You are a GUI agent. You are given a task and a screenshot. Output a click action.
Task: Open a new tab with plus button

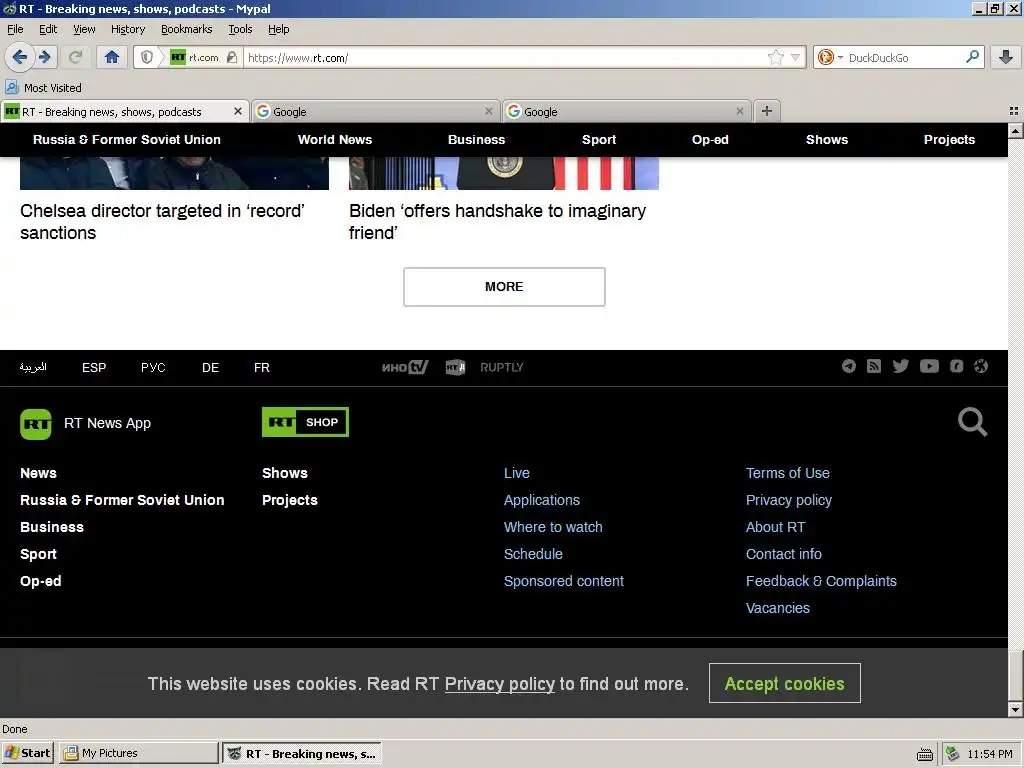[767, 111]
